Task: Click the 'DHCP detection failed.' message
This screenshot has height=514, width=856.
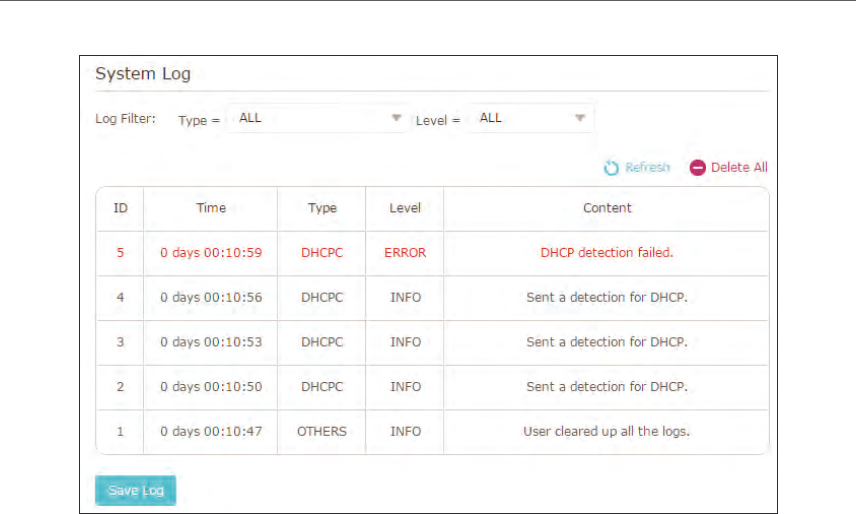Action: 607,253
